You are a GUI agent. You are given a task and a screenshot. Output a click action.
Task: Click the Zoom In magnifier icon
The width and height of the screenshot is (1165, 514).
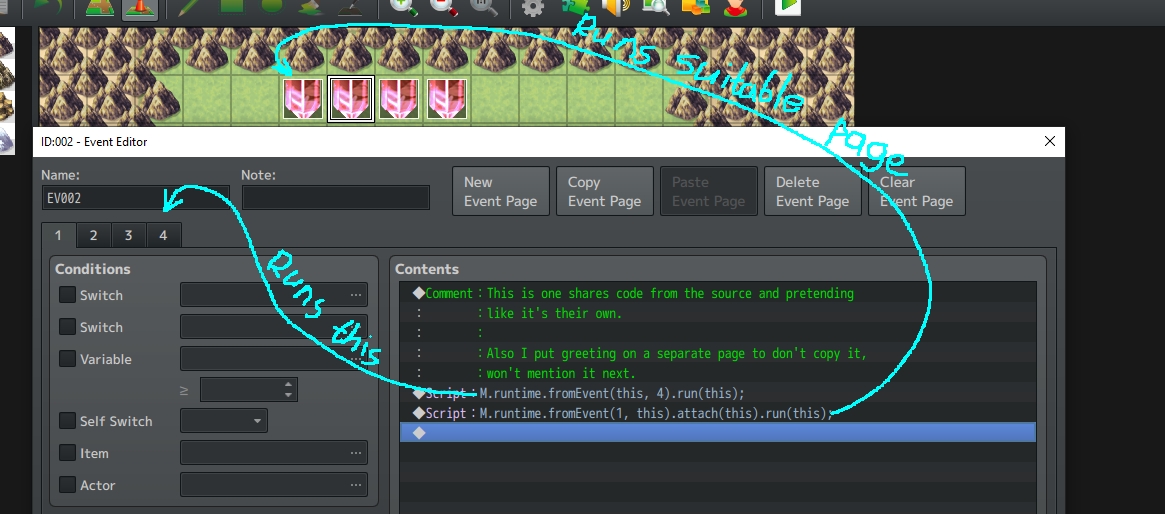pyautogui.click(x=403, y=8)
